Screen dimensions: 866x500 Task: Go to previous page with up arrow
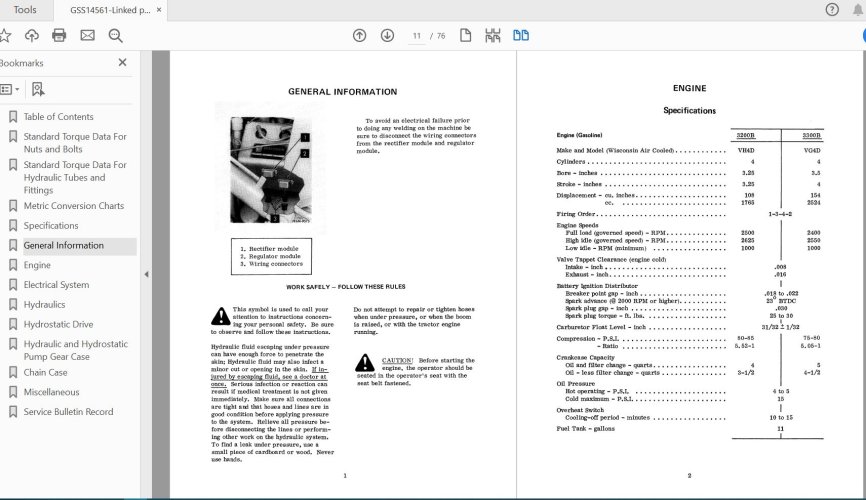tap(360, 36)
